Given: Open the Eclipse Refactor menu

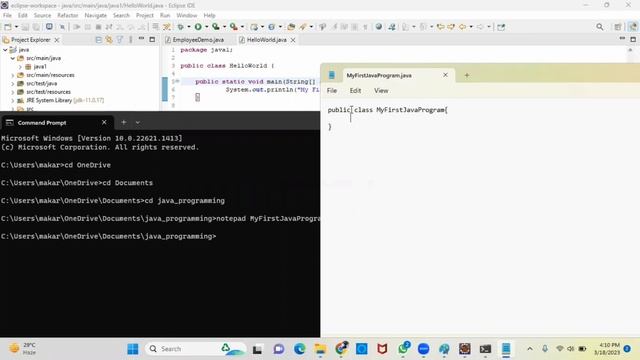Looking at the screenshot, I should click(67, 16).
